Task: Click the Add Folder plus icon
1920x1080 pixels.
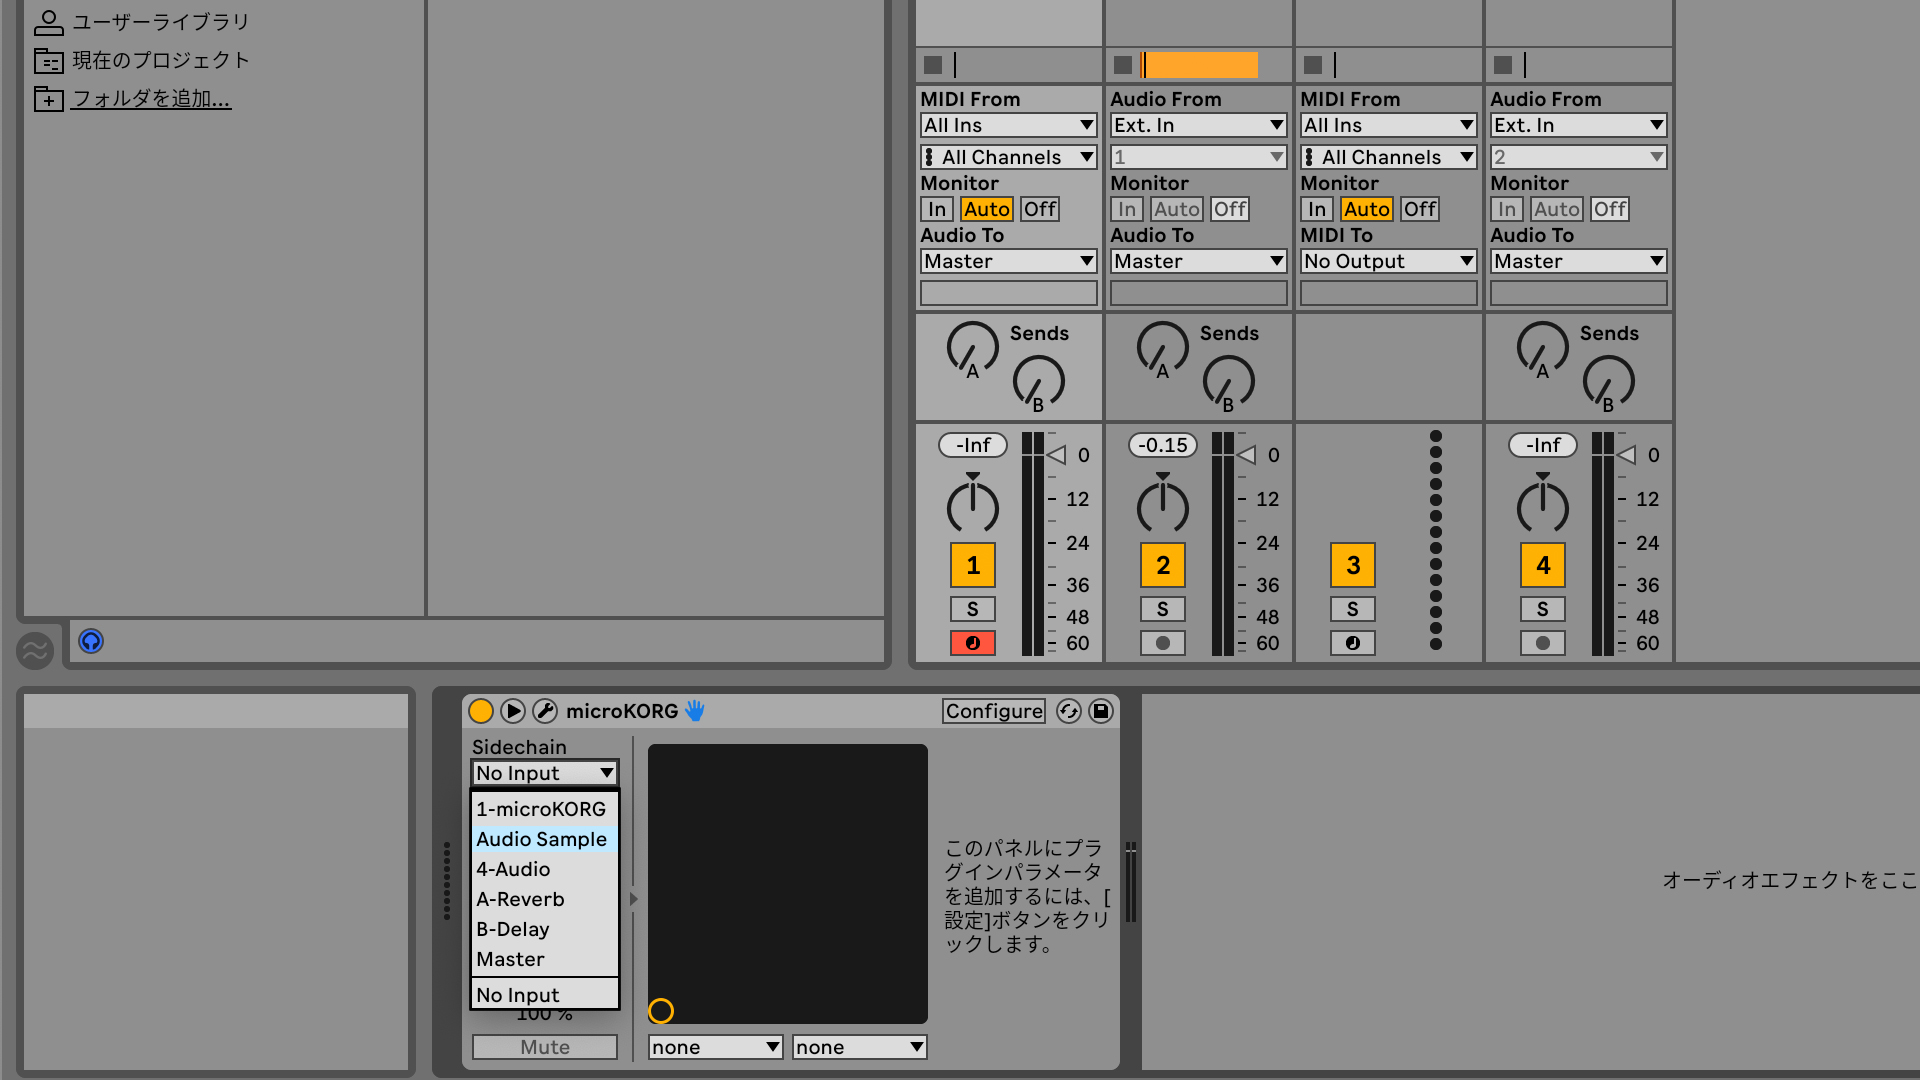Action: [48, 99]
